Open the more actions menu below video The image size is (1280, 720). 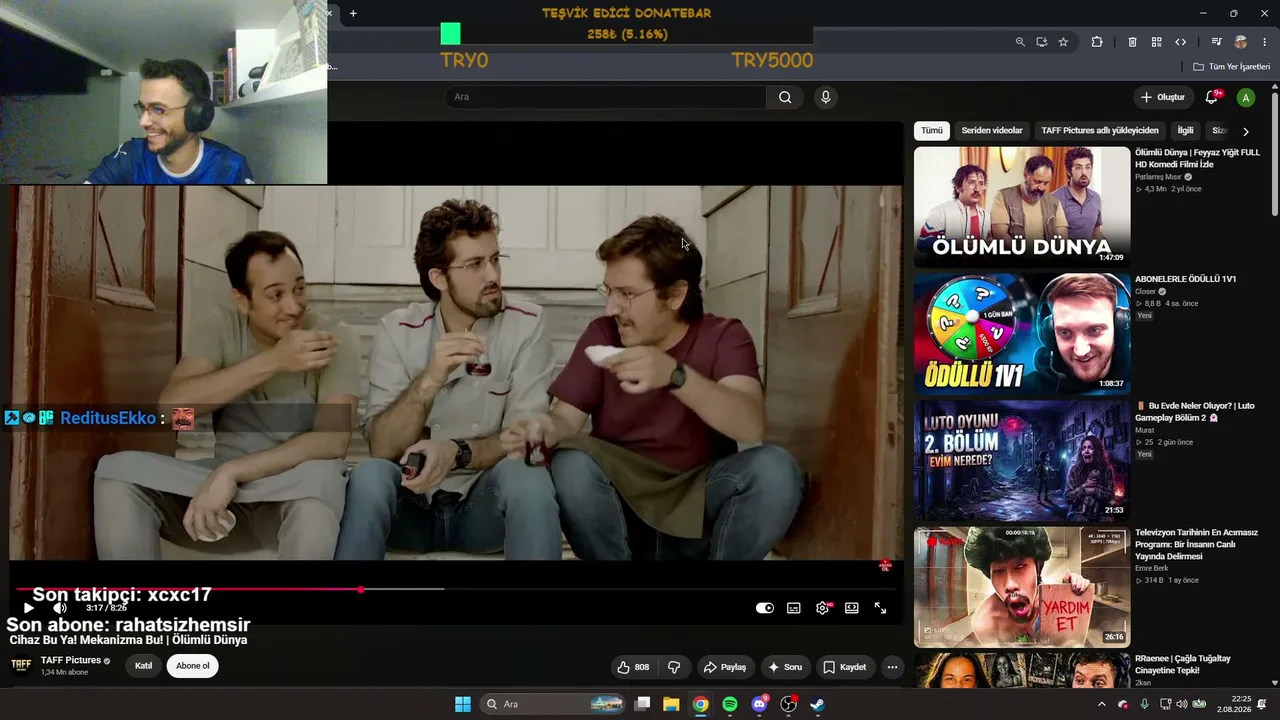coord(892,667)
